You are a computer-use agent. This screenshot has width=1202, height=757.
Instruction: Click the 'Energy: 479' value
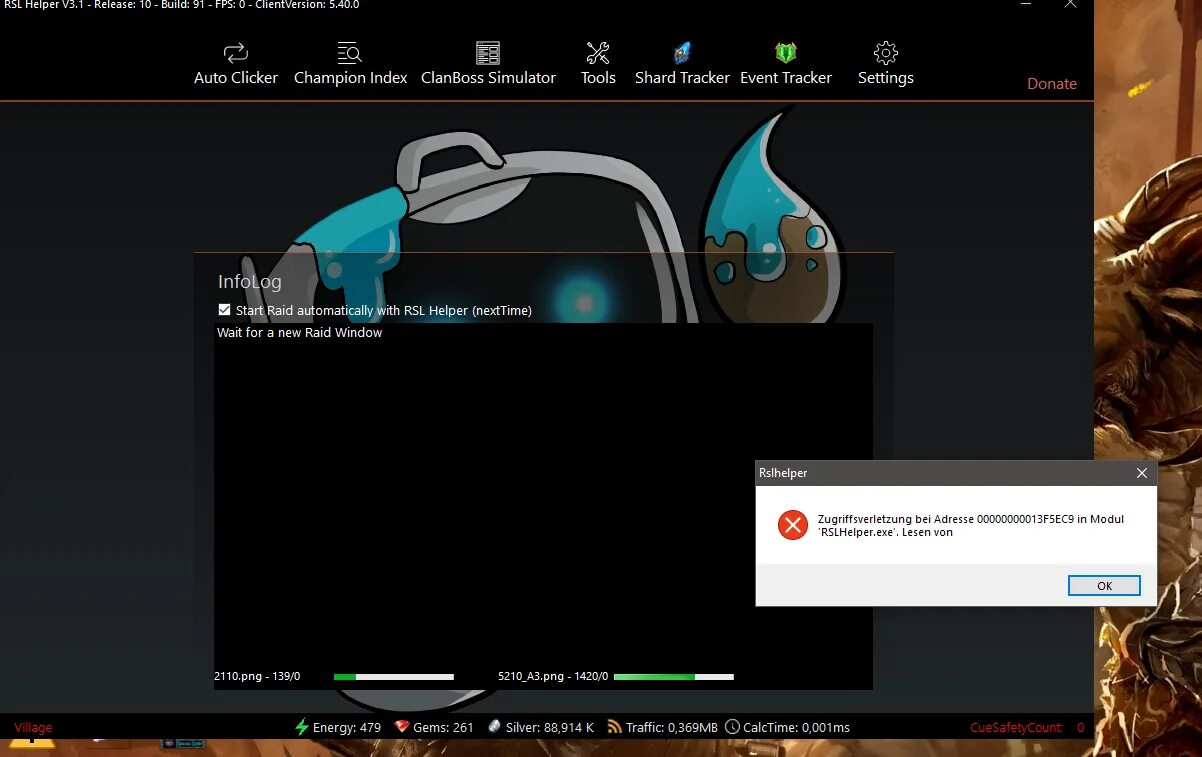347,728
